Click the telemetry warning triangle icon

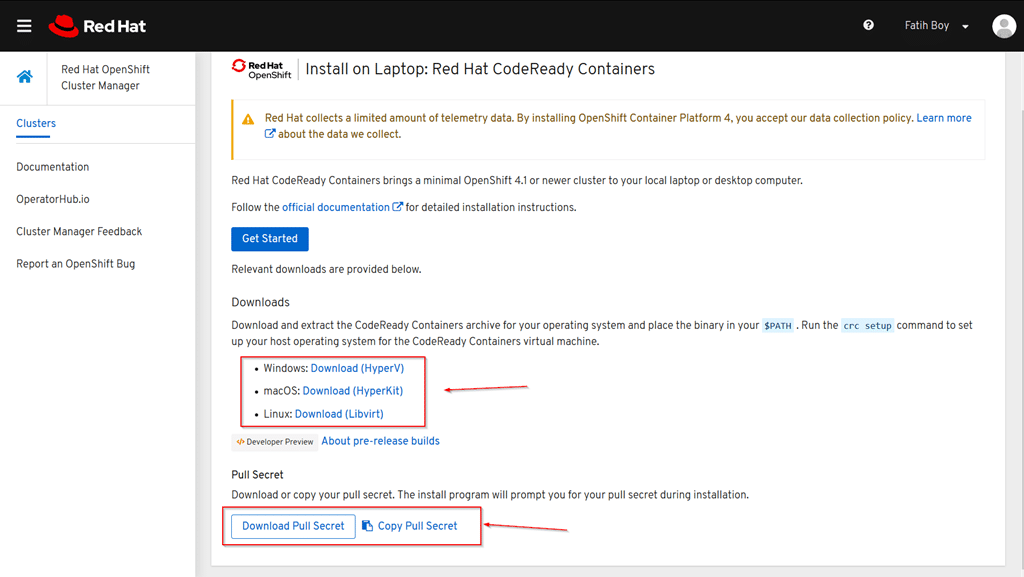click(x=248, y=119)
